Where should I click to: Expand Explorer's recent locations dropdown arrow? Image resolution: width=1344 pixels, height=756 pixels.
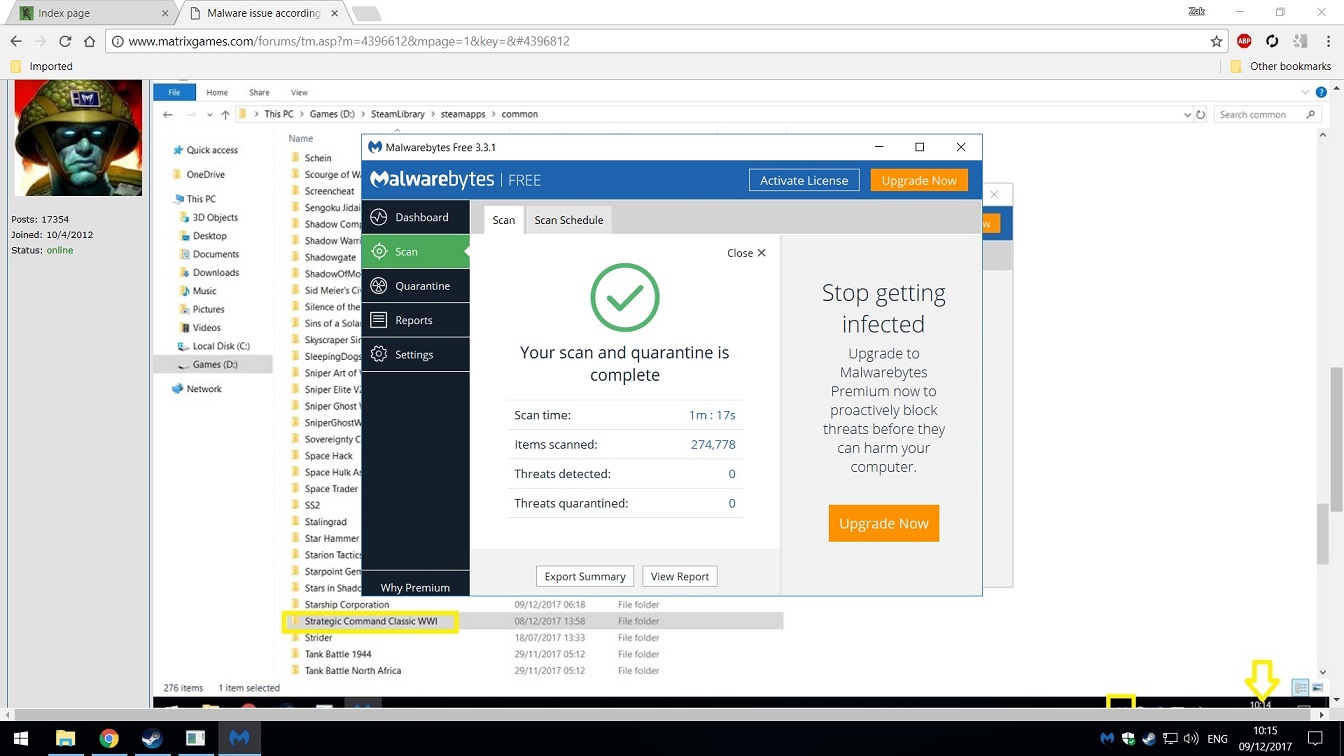(209, 115)
